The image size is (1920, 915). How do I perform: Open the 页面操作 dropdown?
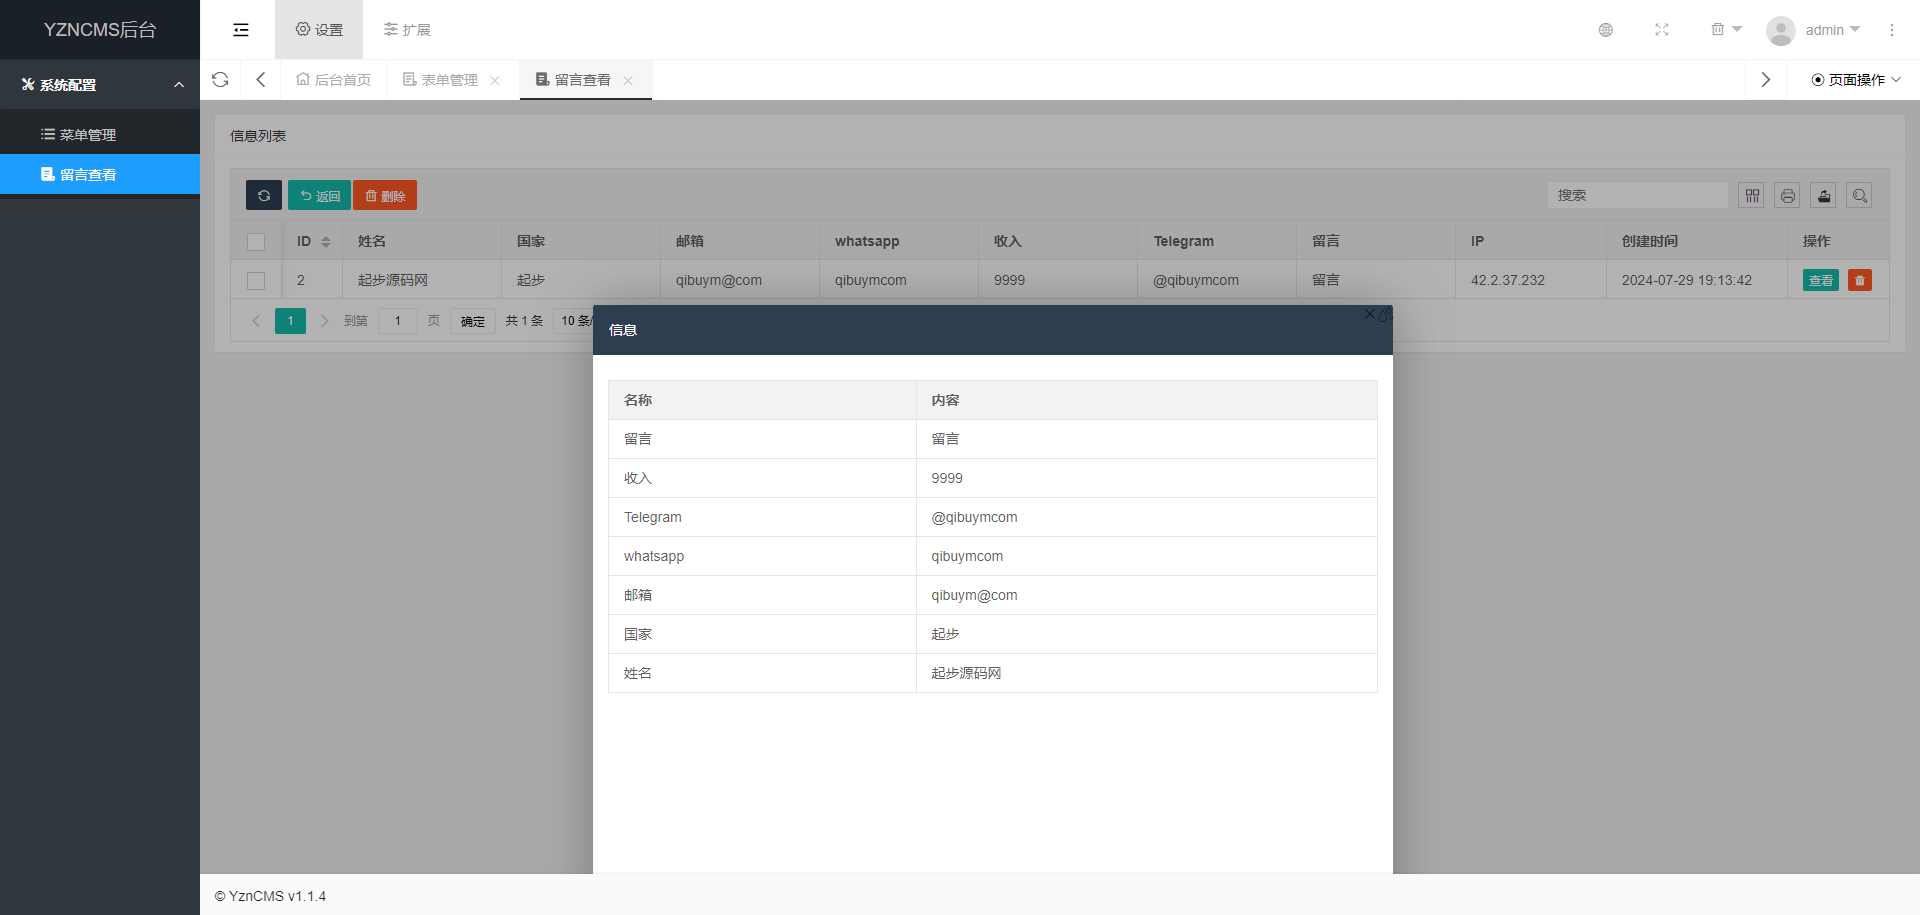tap(1856, 80)
